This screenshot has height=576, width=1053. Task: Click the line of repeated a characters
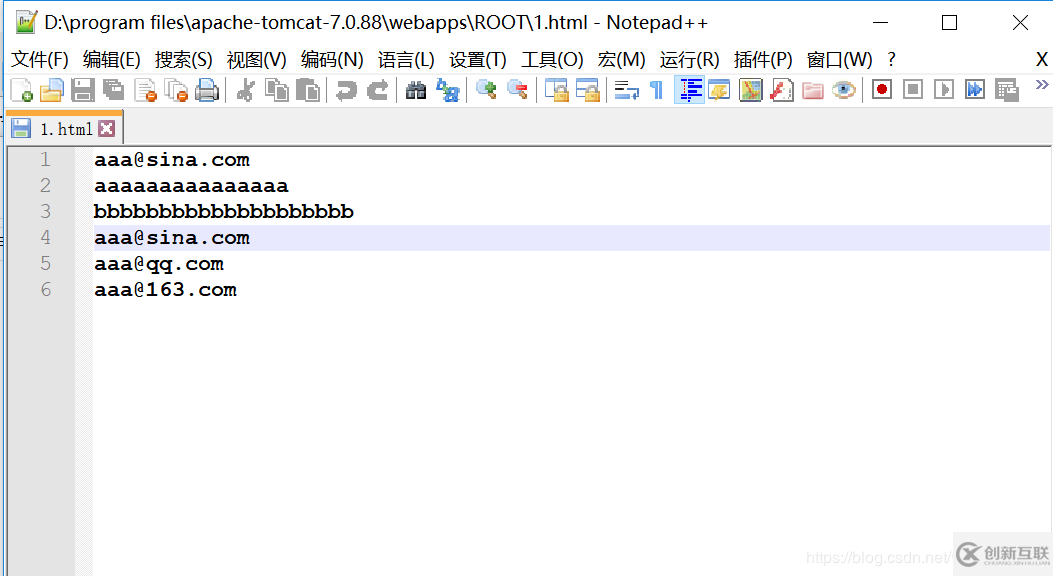point(191,186)
